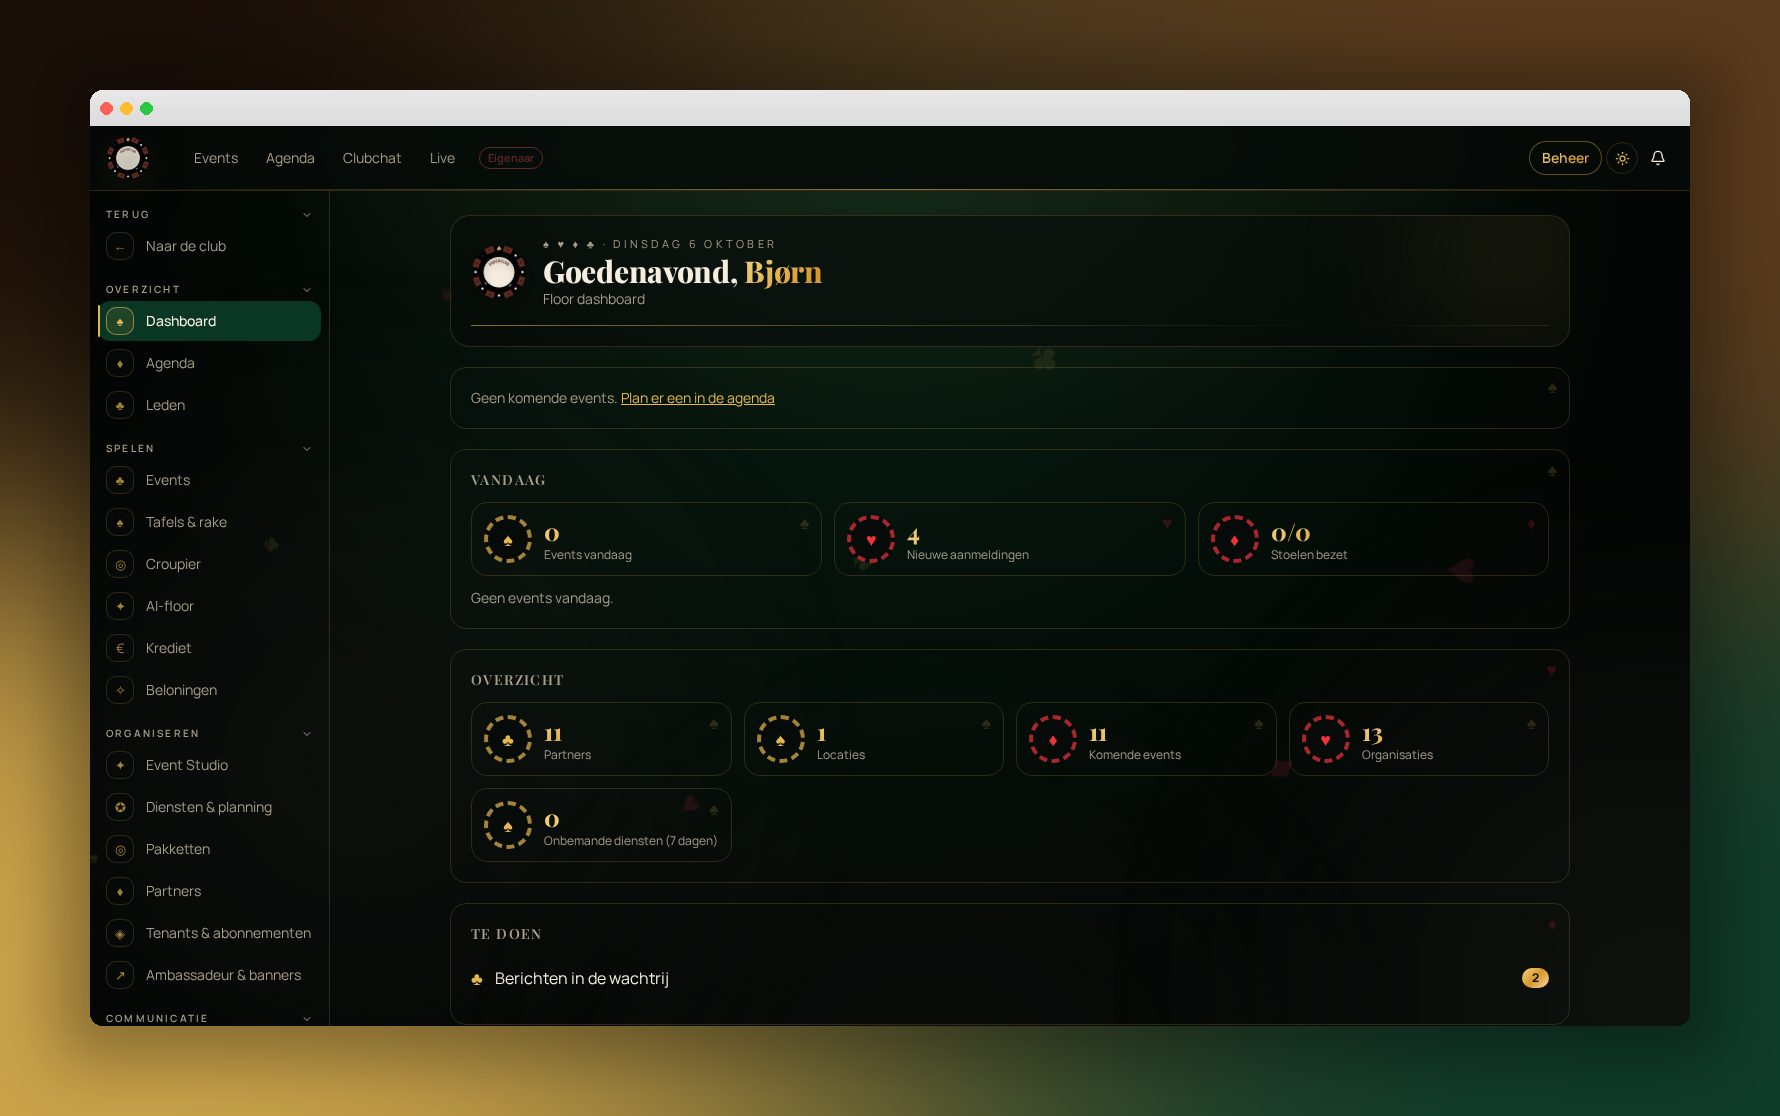Screen dimensions: 1780x1116
Task: Click the Tafels & rake sidebar icon
Action: 120,522
